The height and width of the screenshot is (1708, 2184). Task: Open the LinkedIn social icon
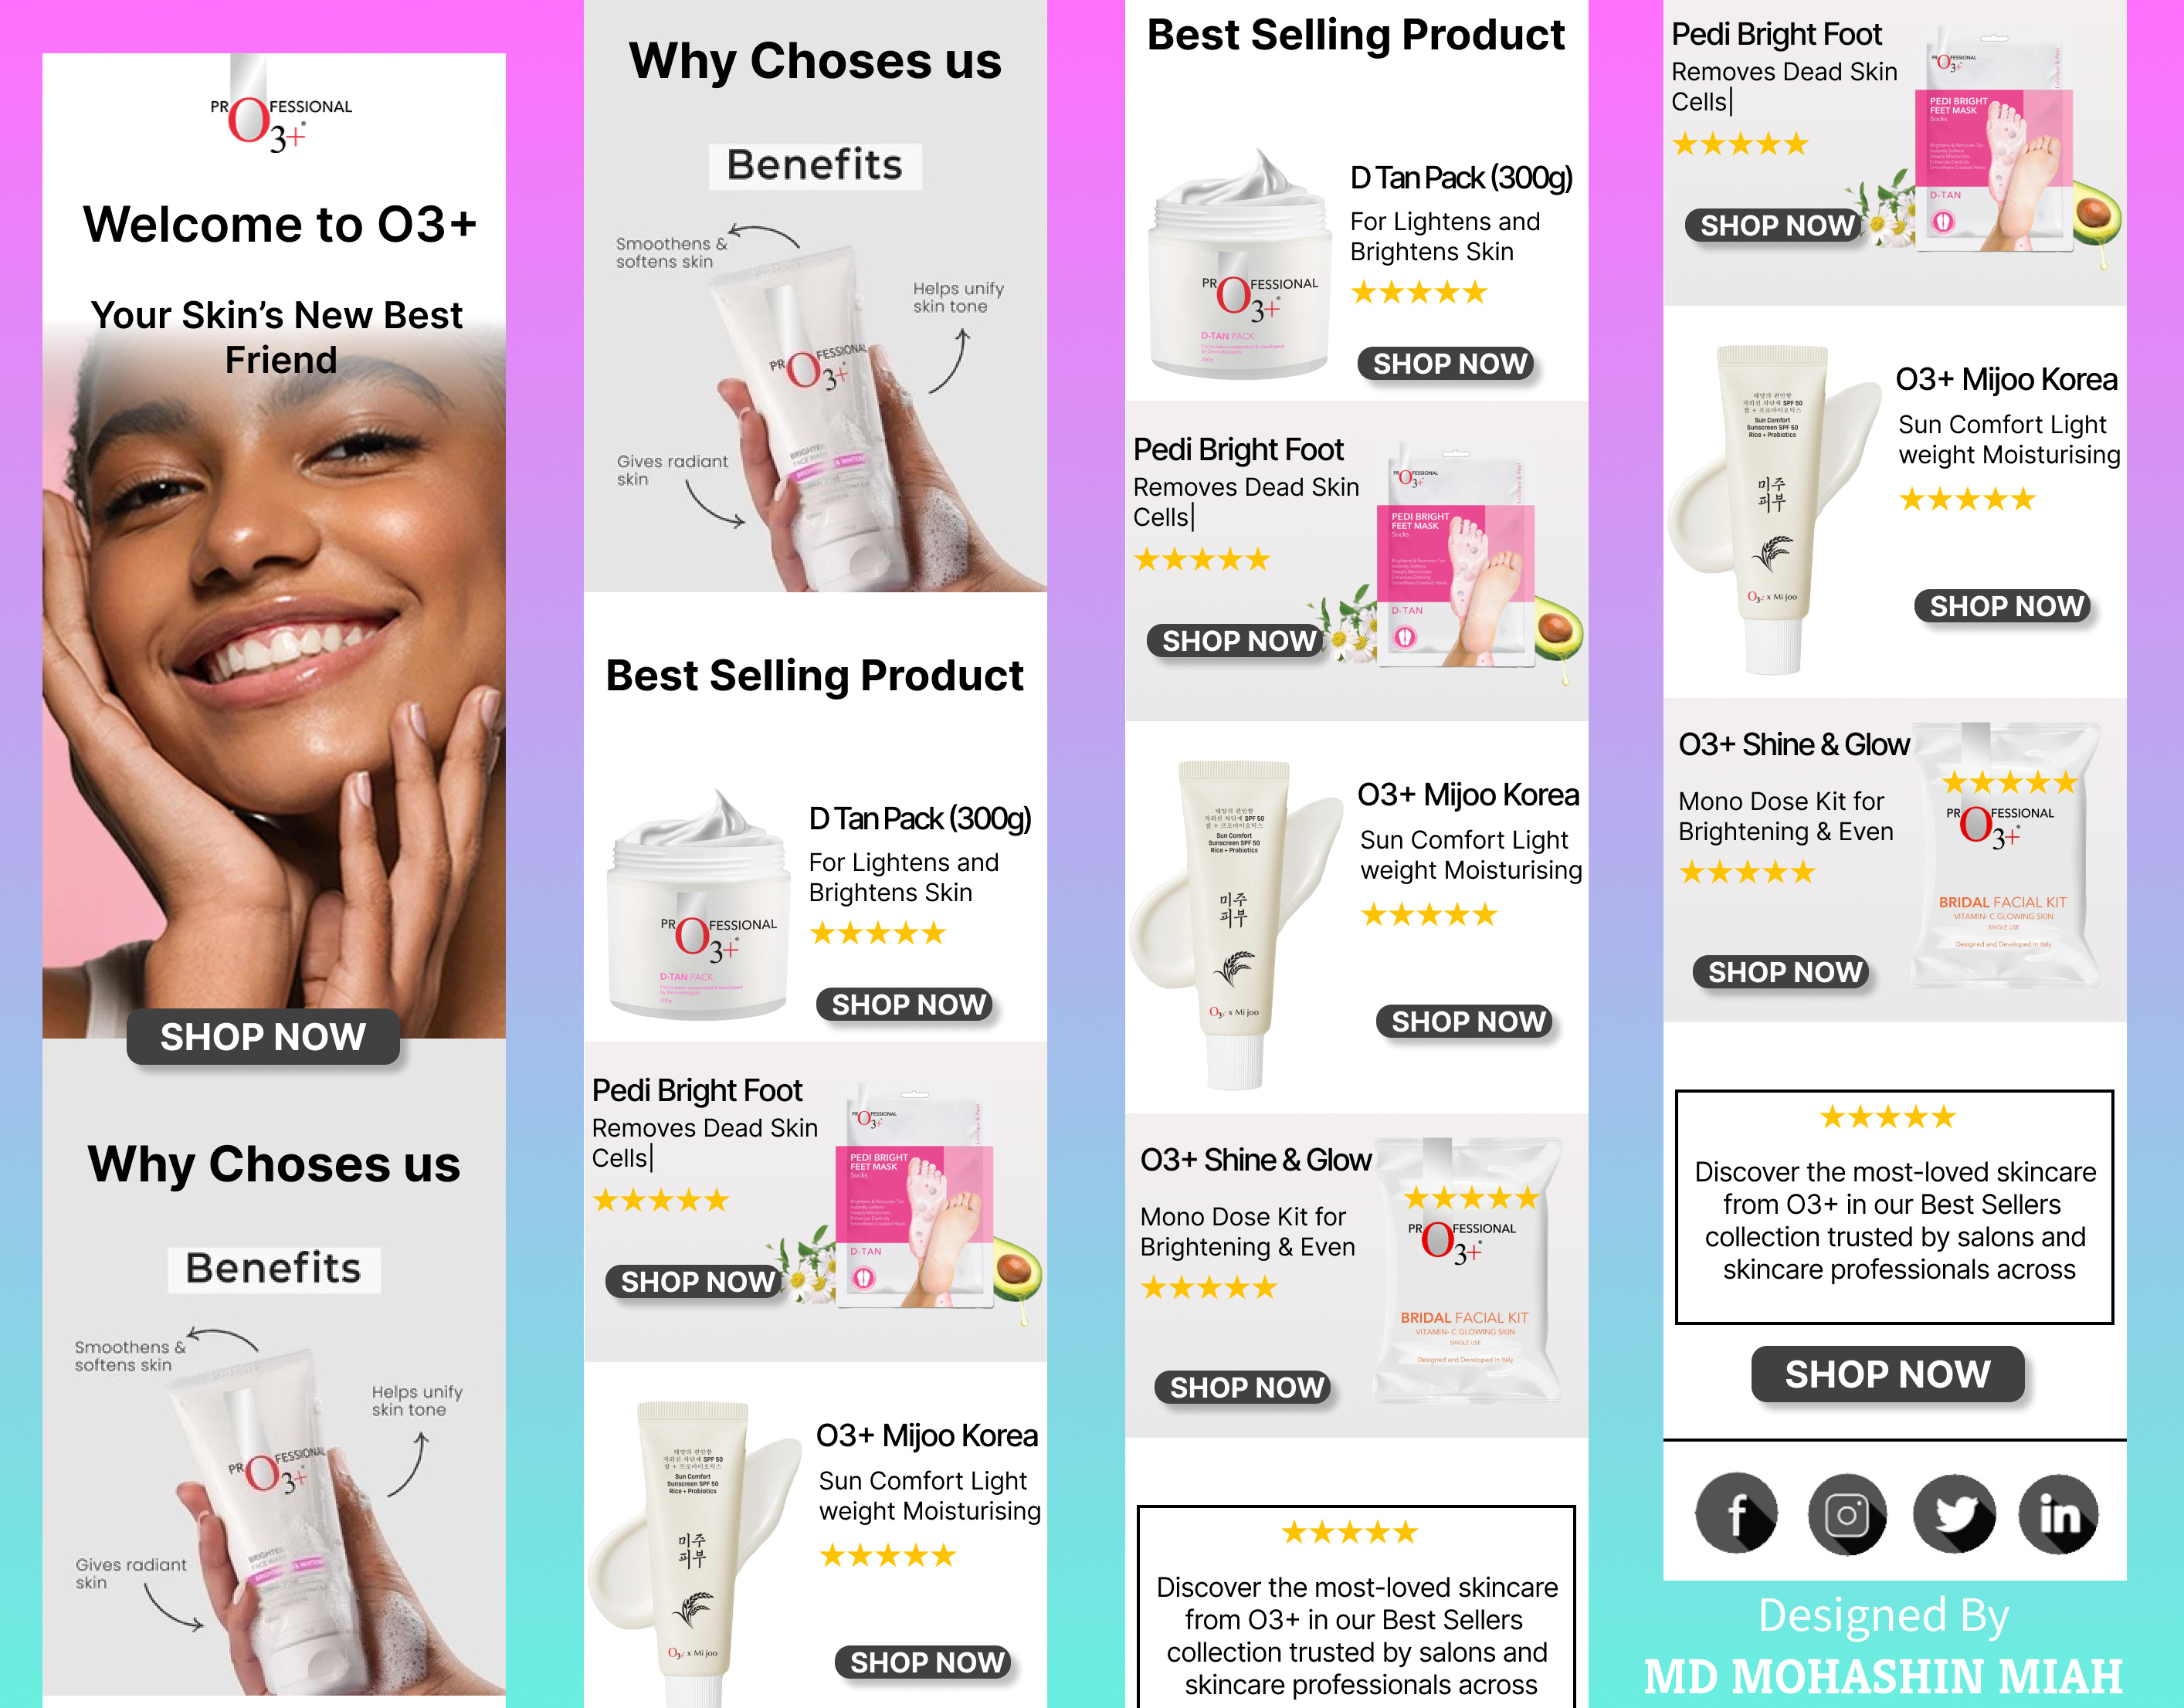(2059, 1513)
